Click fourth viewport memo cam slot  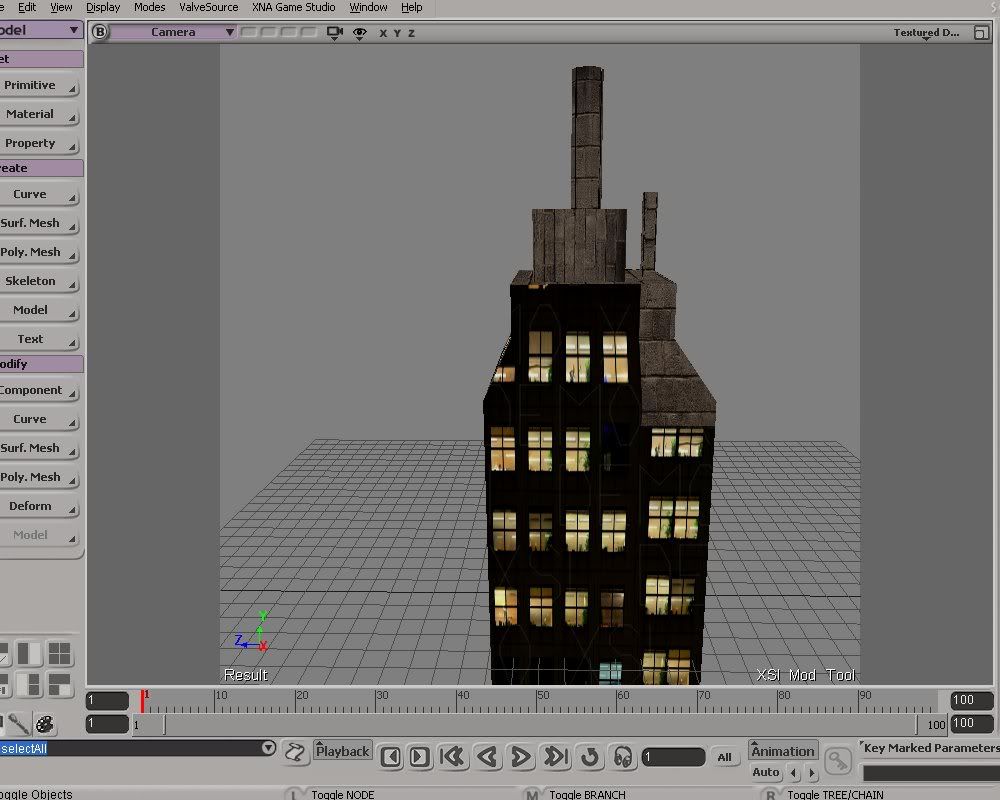coord(309,32)
